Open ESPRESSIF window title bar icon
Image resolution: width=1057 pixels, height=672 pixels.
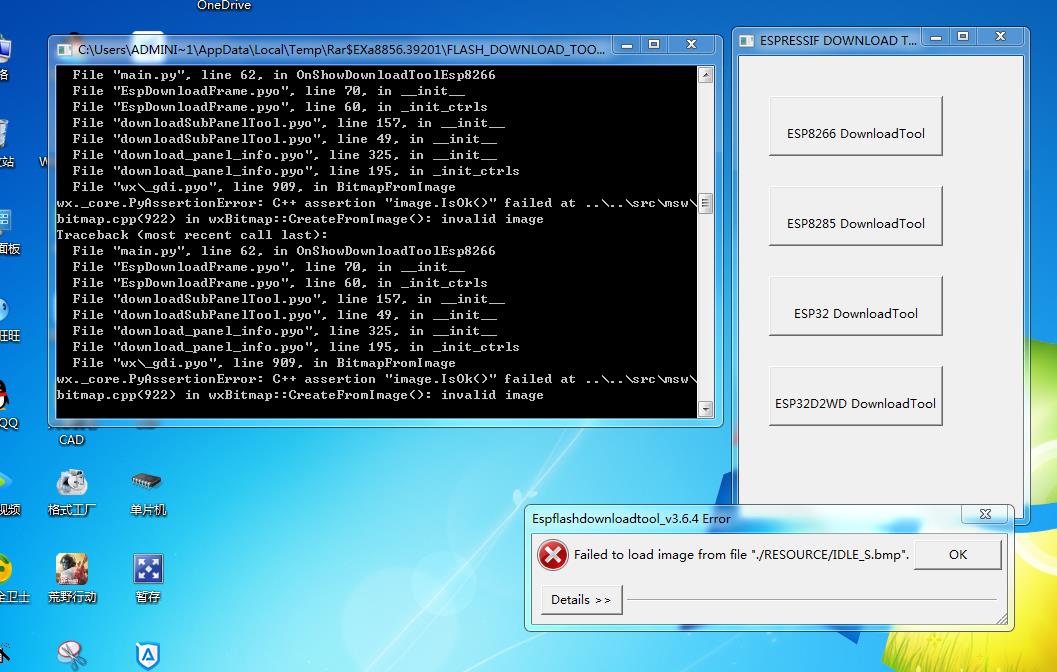tap(747, 41)
